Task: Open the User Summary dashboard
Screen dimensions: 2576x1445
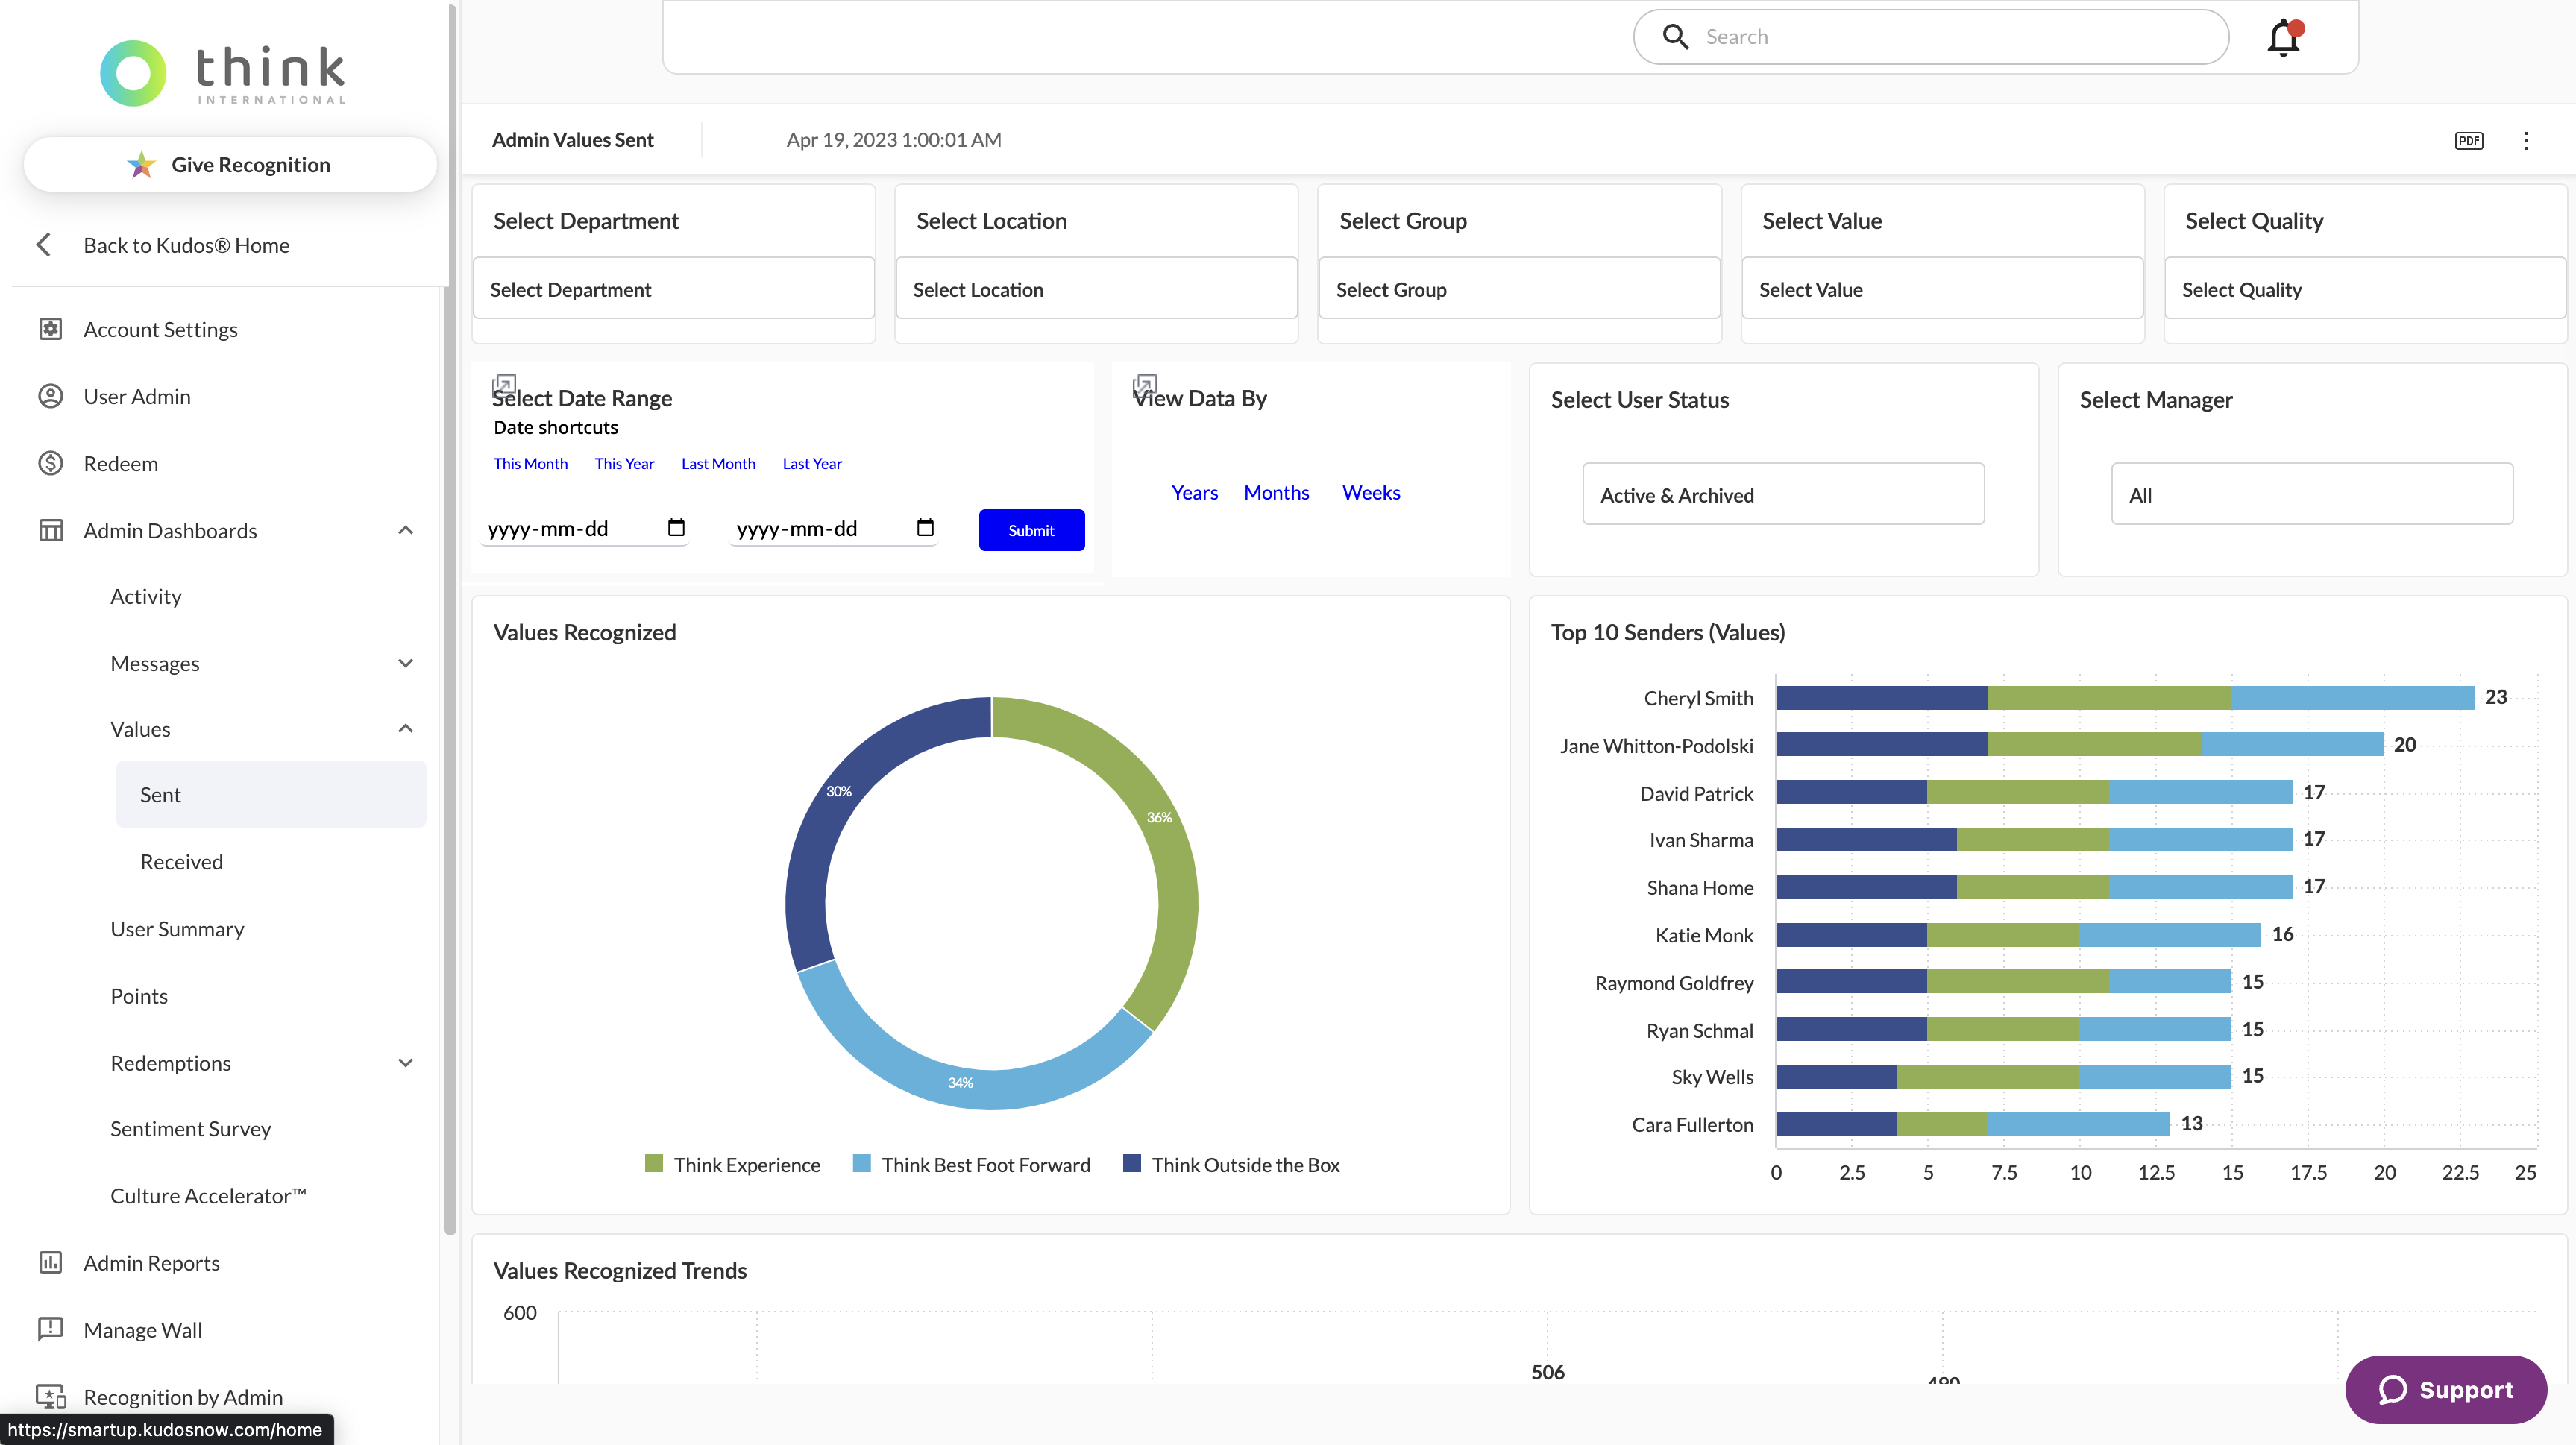Action: point(177,928)
